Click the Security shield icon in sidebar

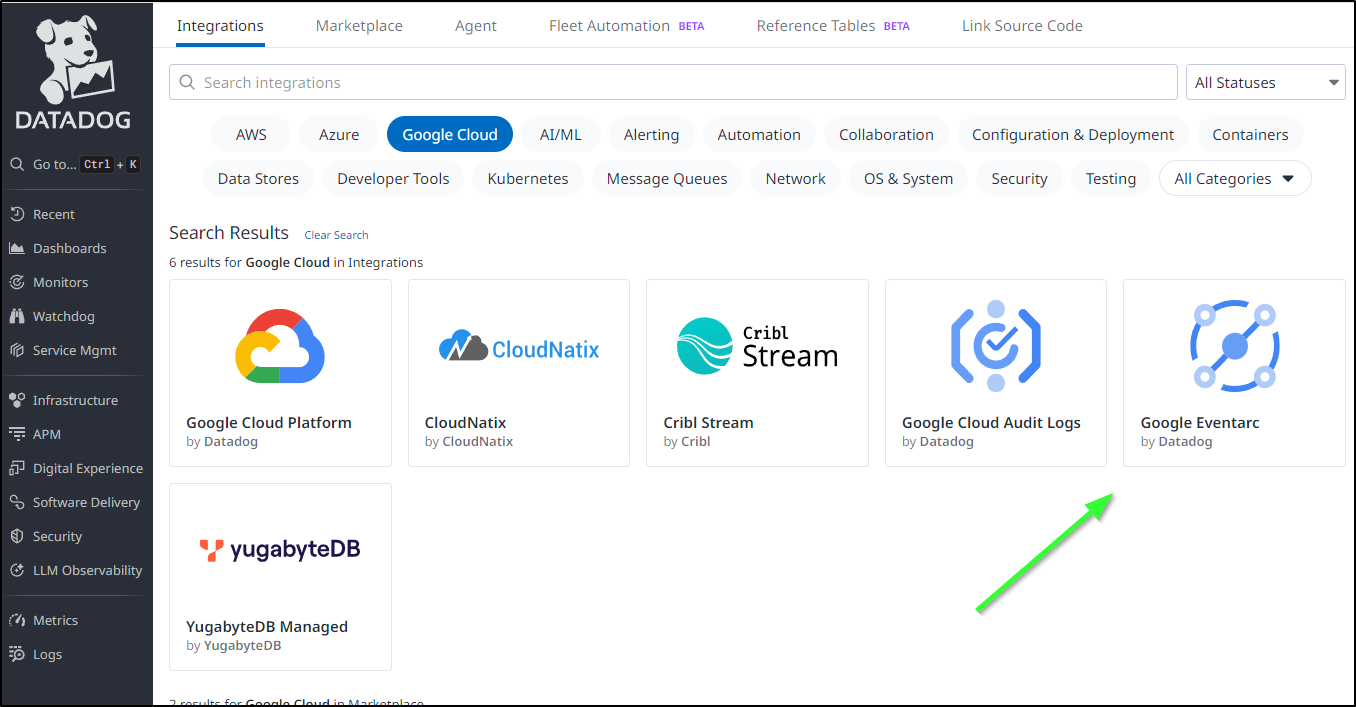tap(17, 536)
